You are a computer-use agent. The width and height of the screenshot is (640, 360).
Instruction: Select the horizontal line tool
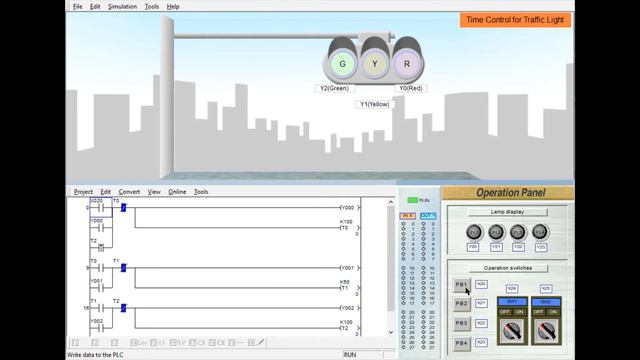click(237, 342)
